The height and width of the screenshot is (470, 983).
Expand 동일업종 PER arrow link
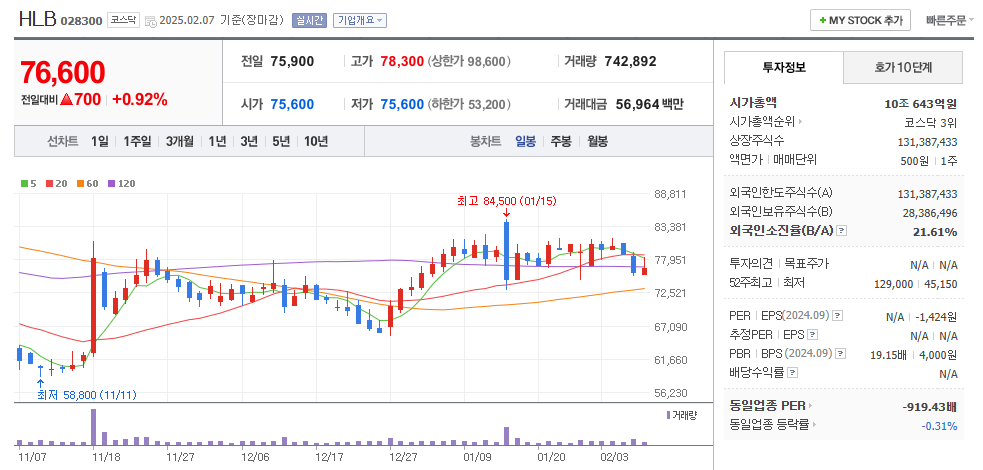pyautogui.click(x=771, y=405)
